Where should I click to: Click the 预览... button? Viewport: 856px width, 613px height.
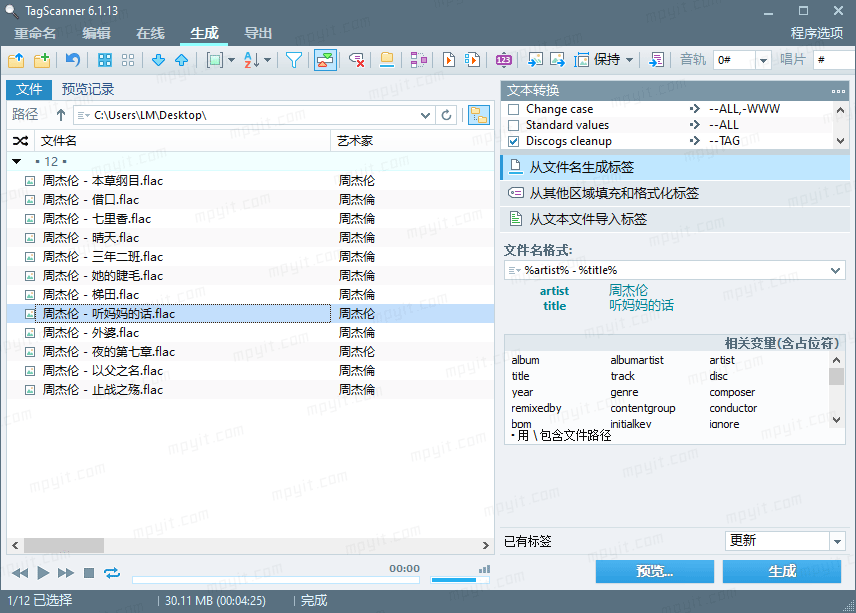pyautogui.click(x=655, y=572)
